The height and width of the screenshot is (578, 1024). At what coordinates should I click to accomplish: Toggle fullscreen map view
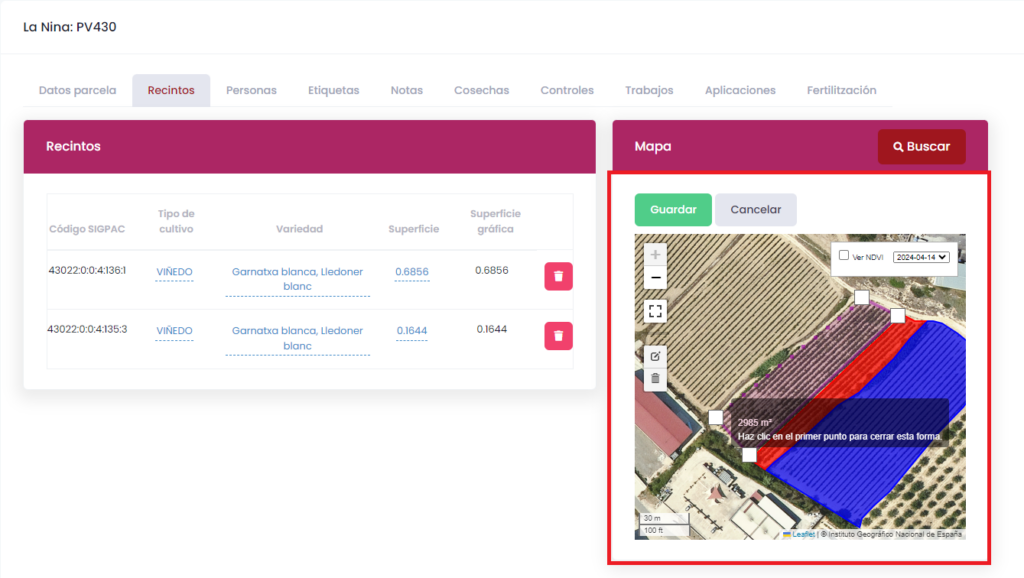click(x=655, y=311)
